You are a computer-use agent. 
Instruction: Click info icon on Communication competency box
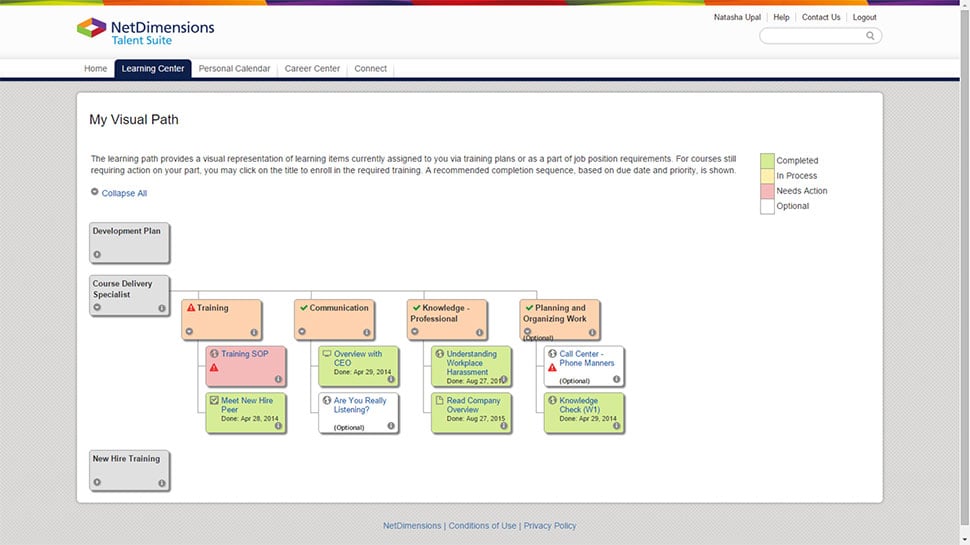click(x=366, y=332)
